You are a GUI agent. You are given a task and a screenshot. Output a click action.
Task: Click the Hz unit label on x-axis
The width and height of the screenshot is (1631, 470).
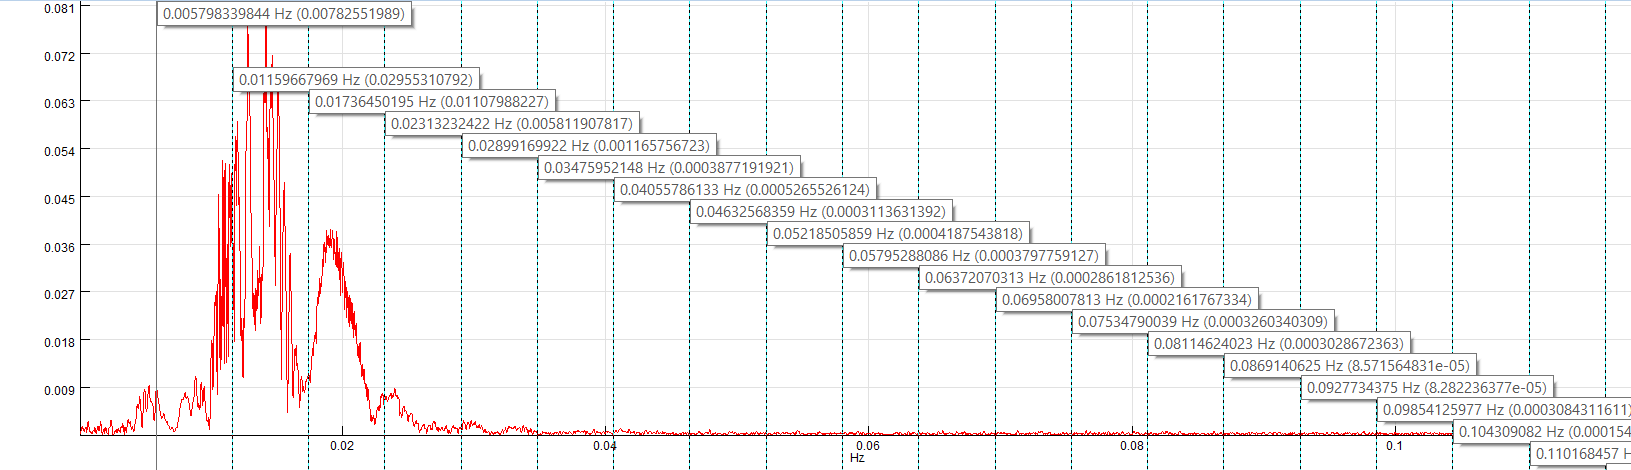pos(857,458)
